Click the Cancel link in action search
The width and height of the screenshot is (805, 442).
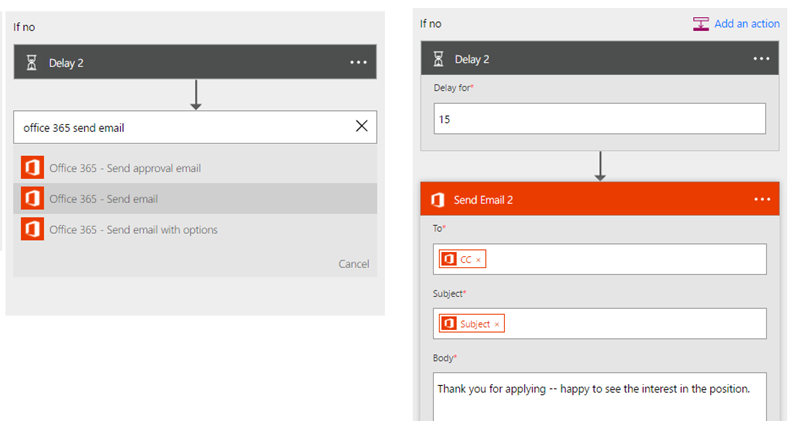(x=353, y=264)
